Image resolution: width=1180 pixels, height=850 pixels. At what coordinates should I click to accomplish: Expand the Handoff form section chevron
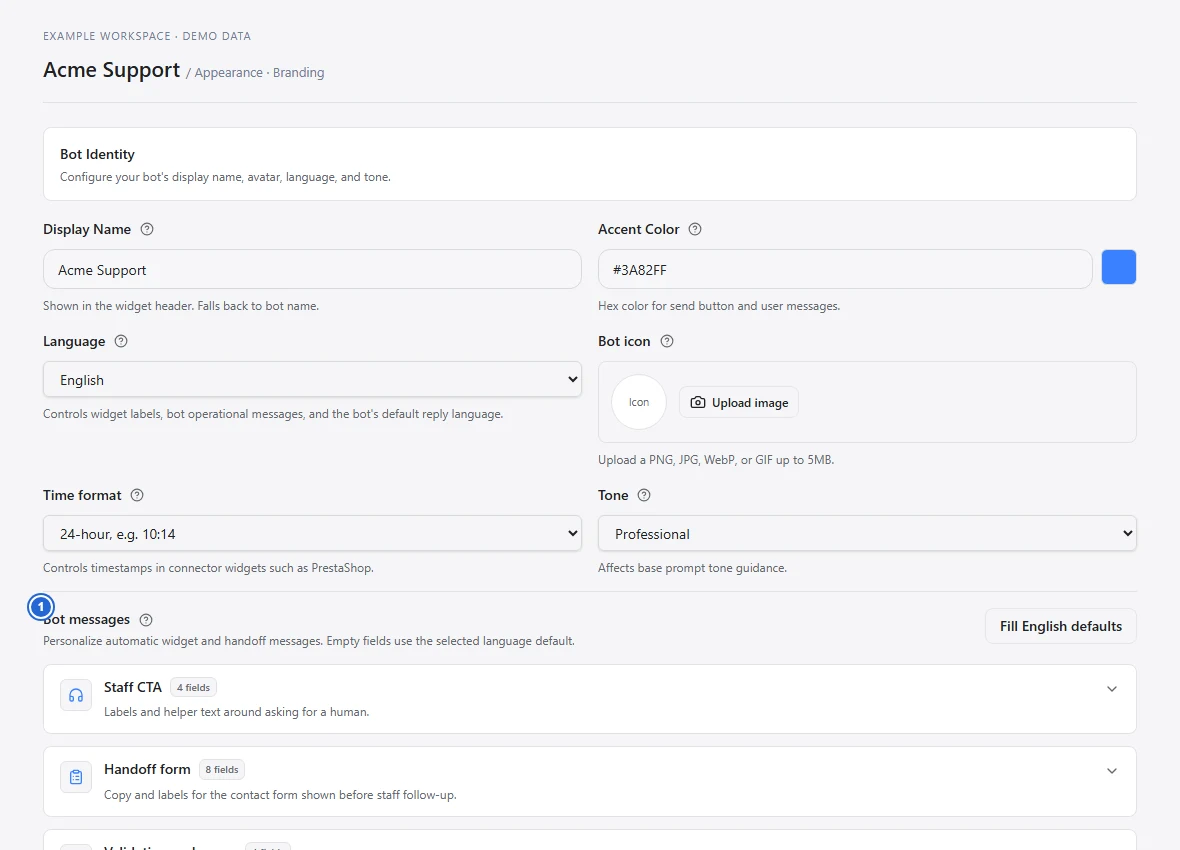[1112, 771]
